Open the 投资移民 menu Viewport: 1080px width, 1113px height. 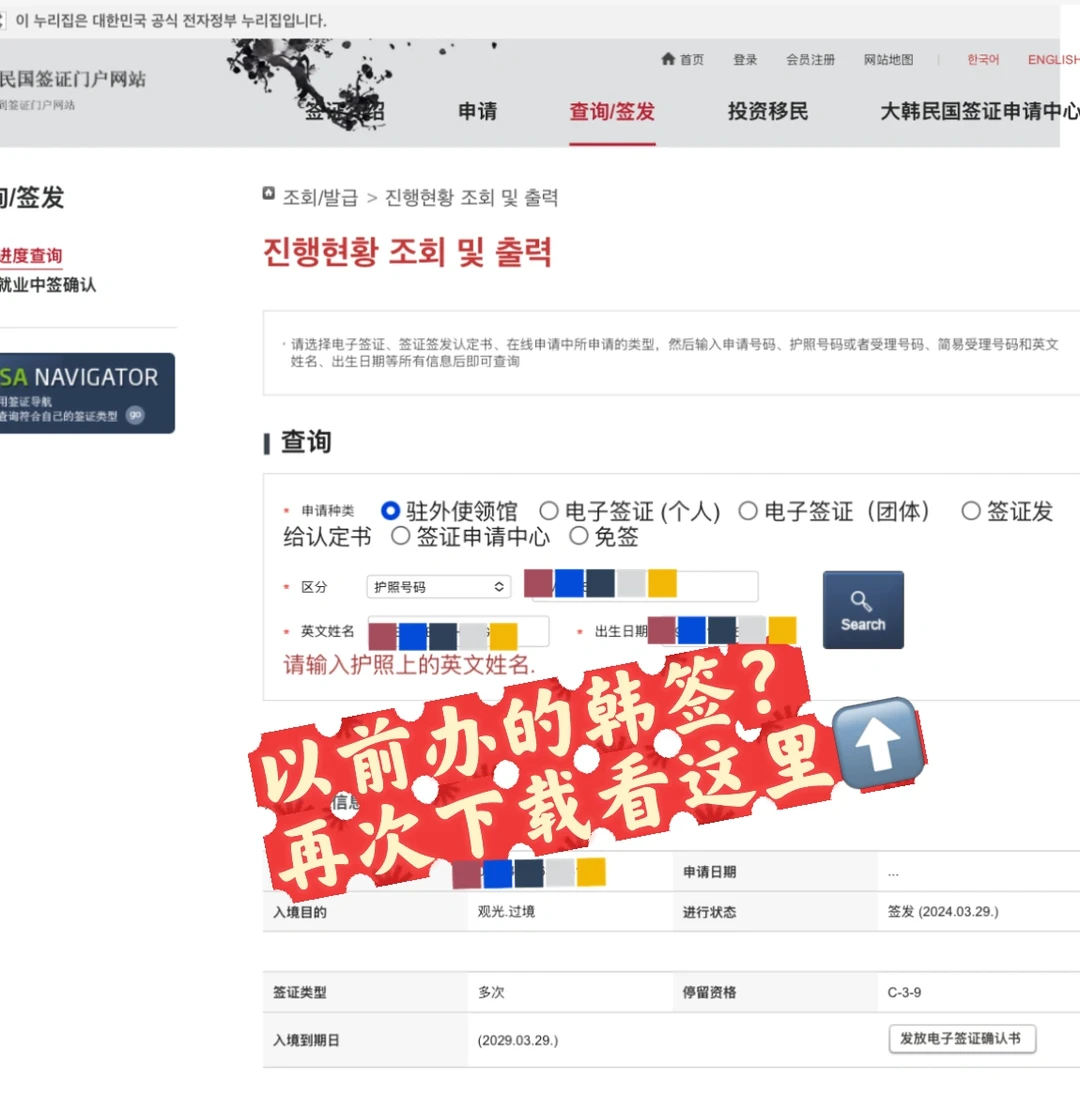766,112
